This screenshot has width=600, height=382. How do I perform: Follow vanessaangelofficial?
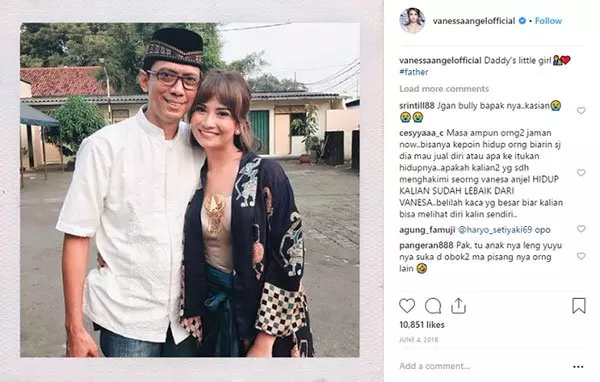pos(548,21)
